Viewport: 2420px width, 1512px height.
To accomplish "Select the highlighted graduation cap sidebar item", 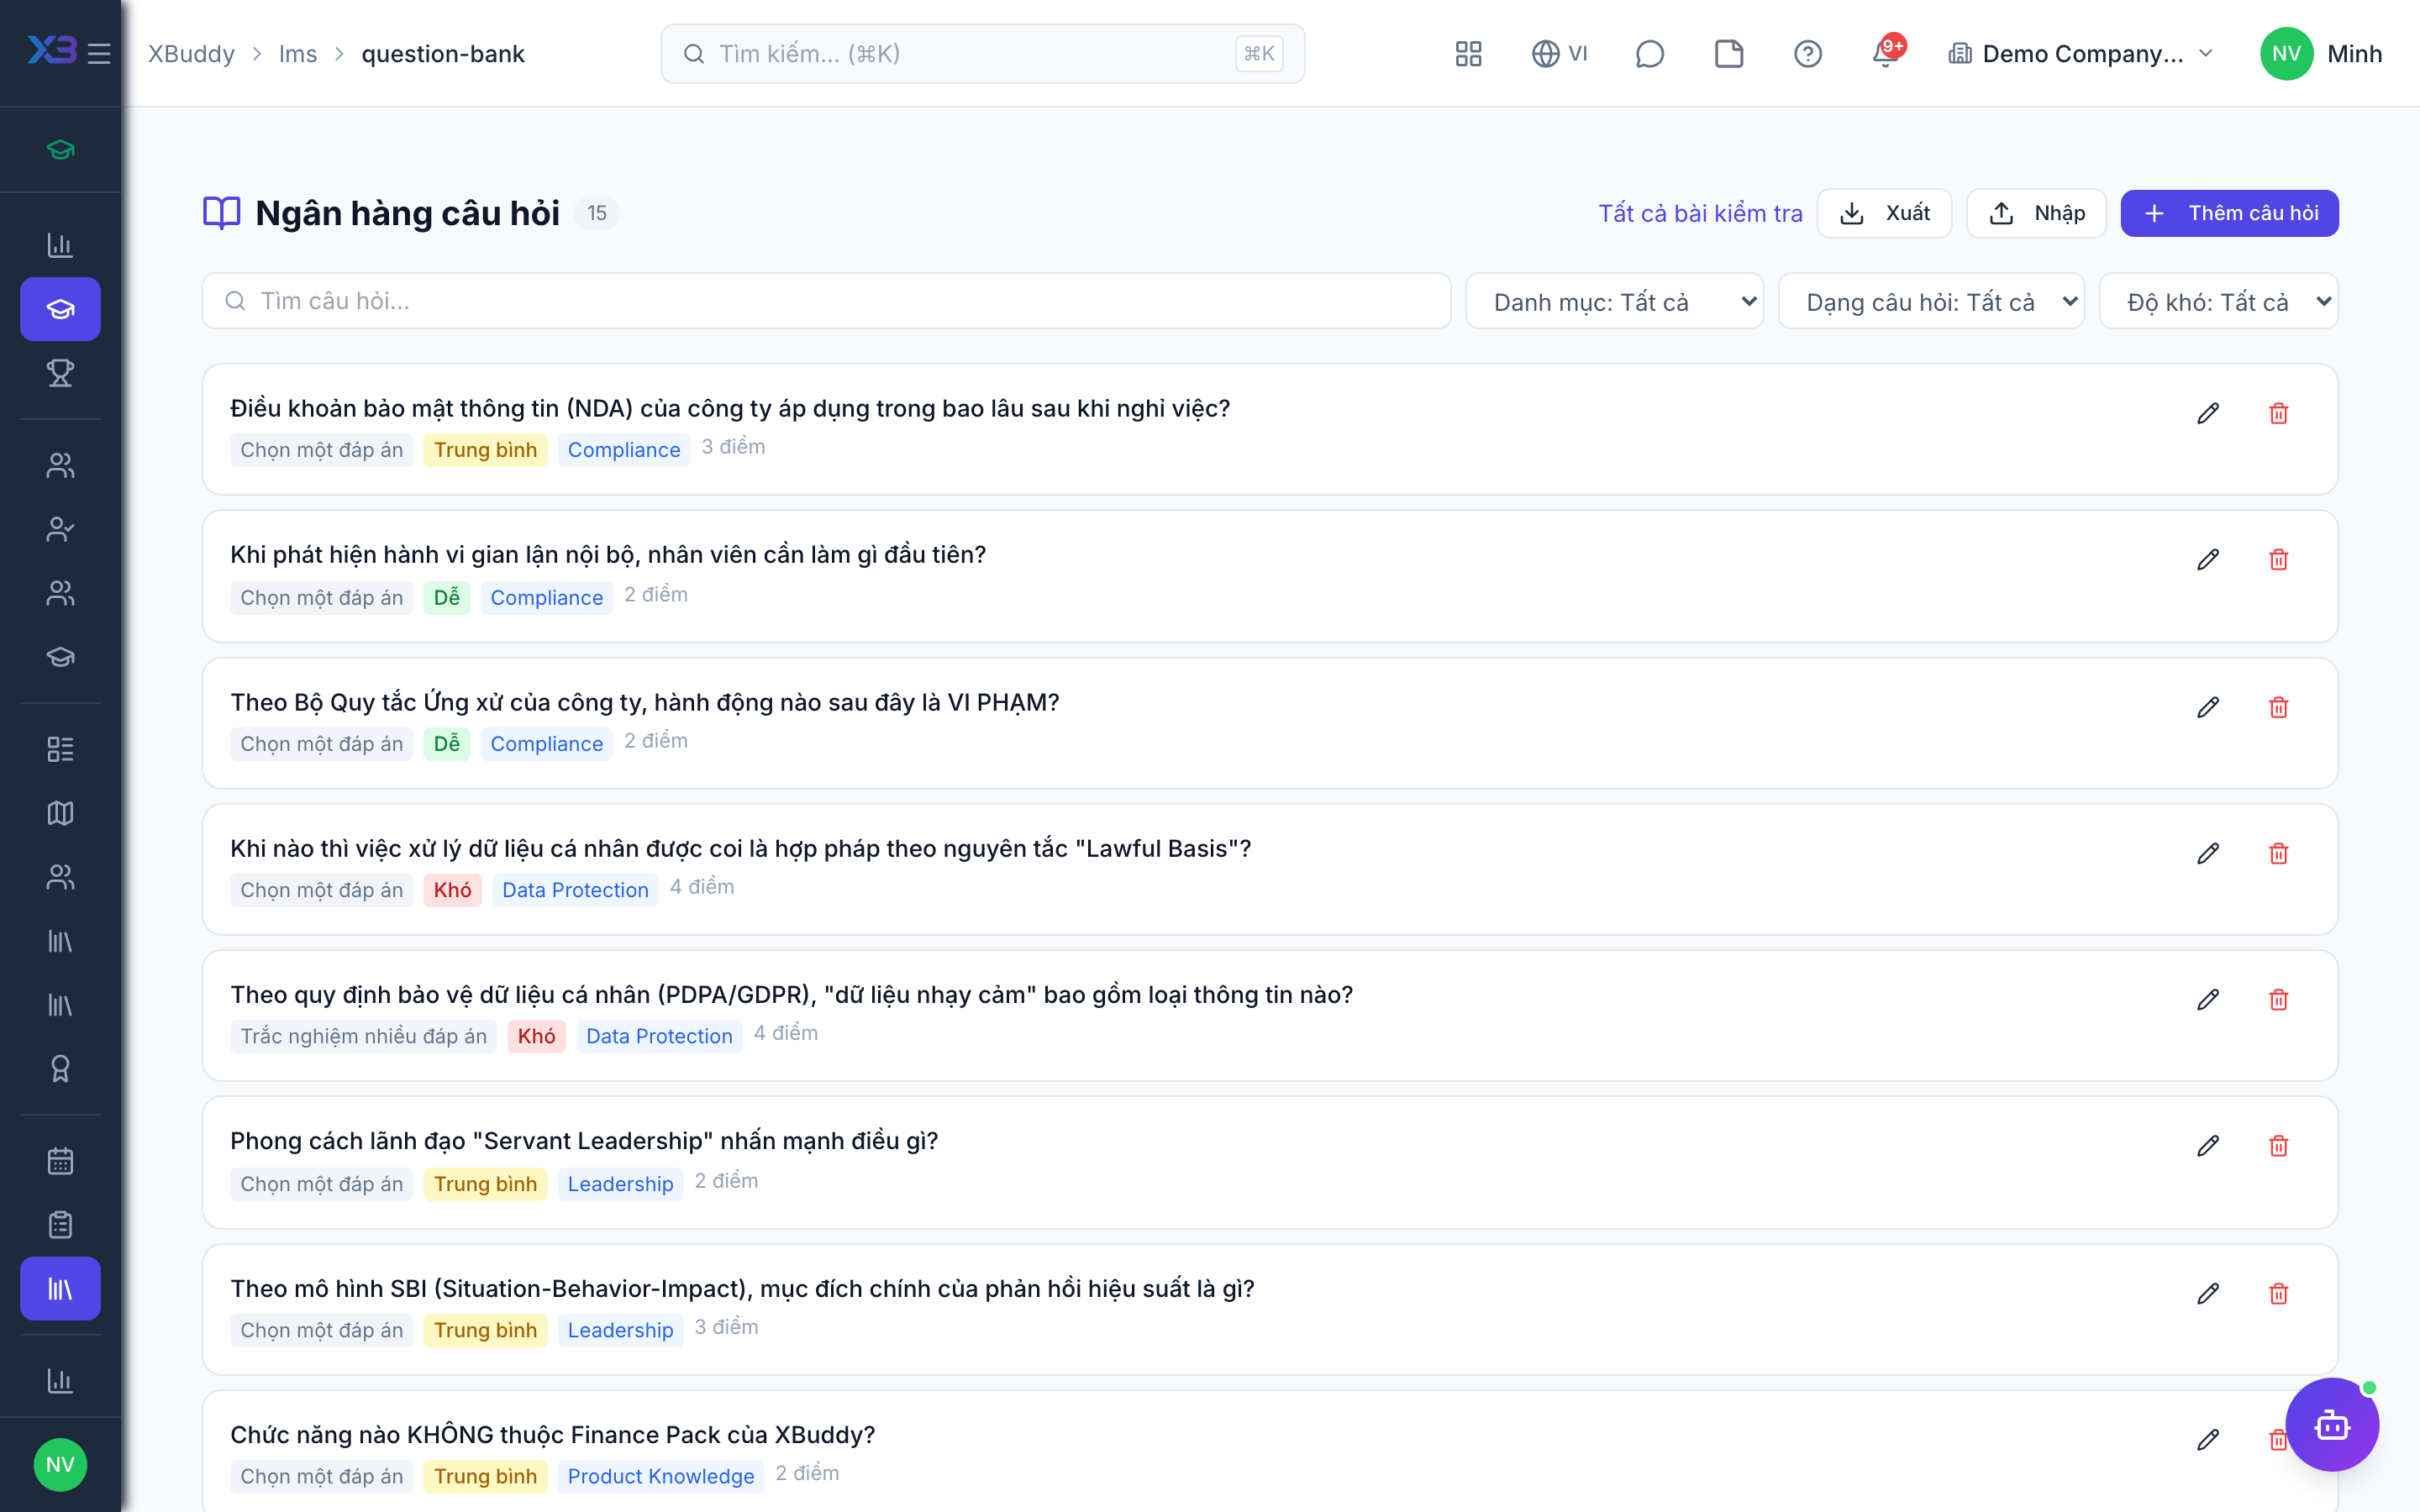I will click(x=60, y=309).
